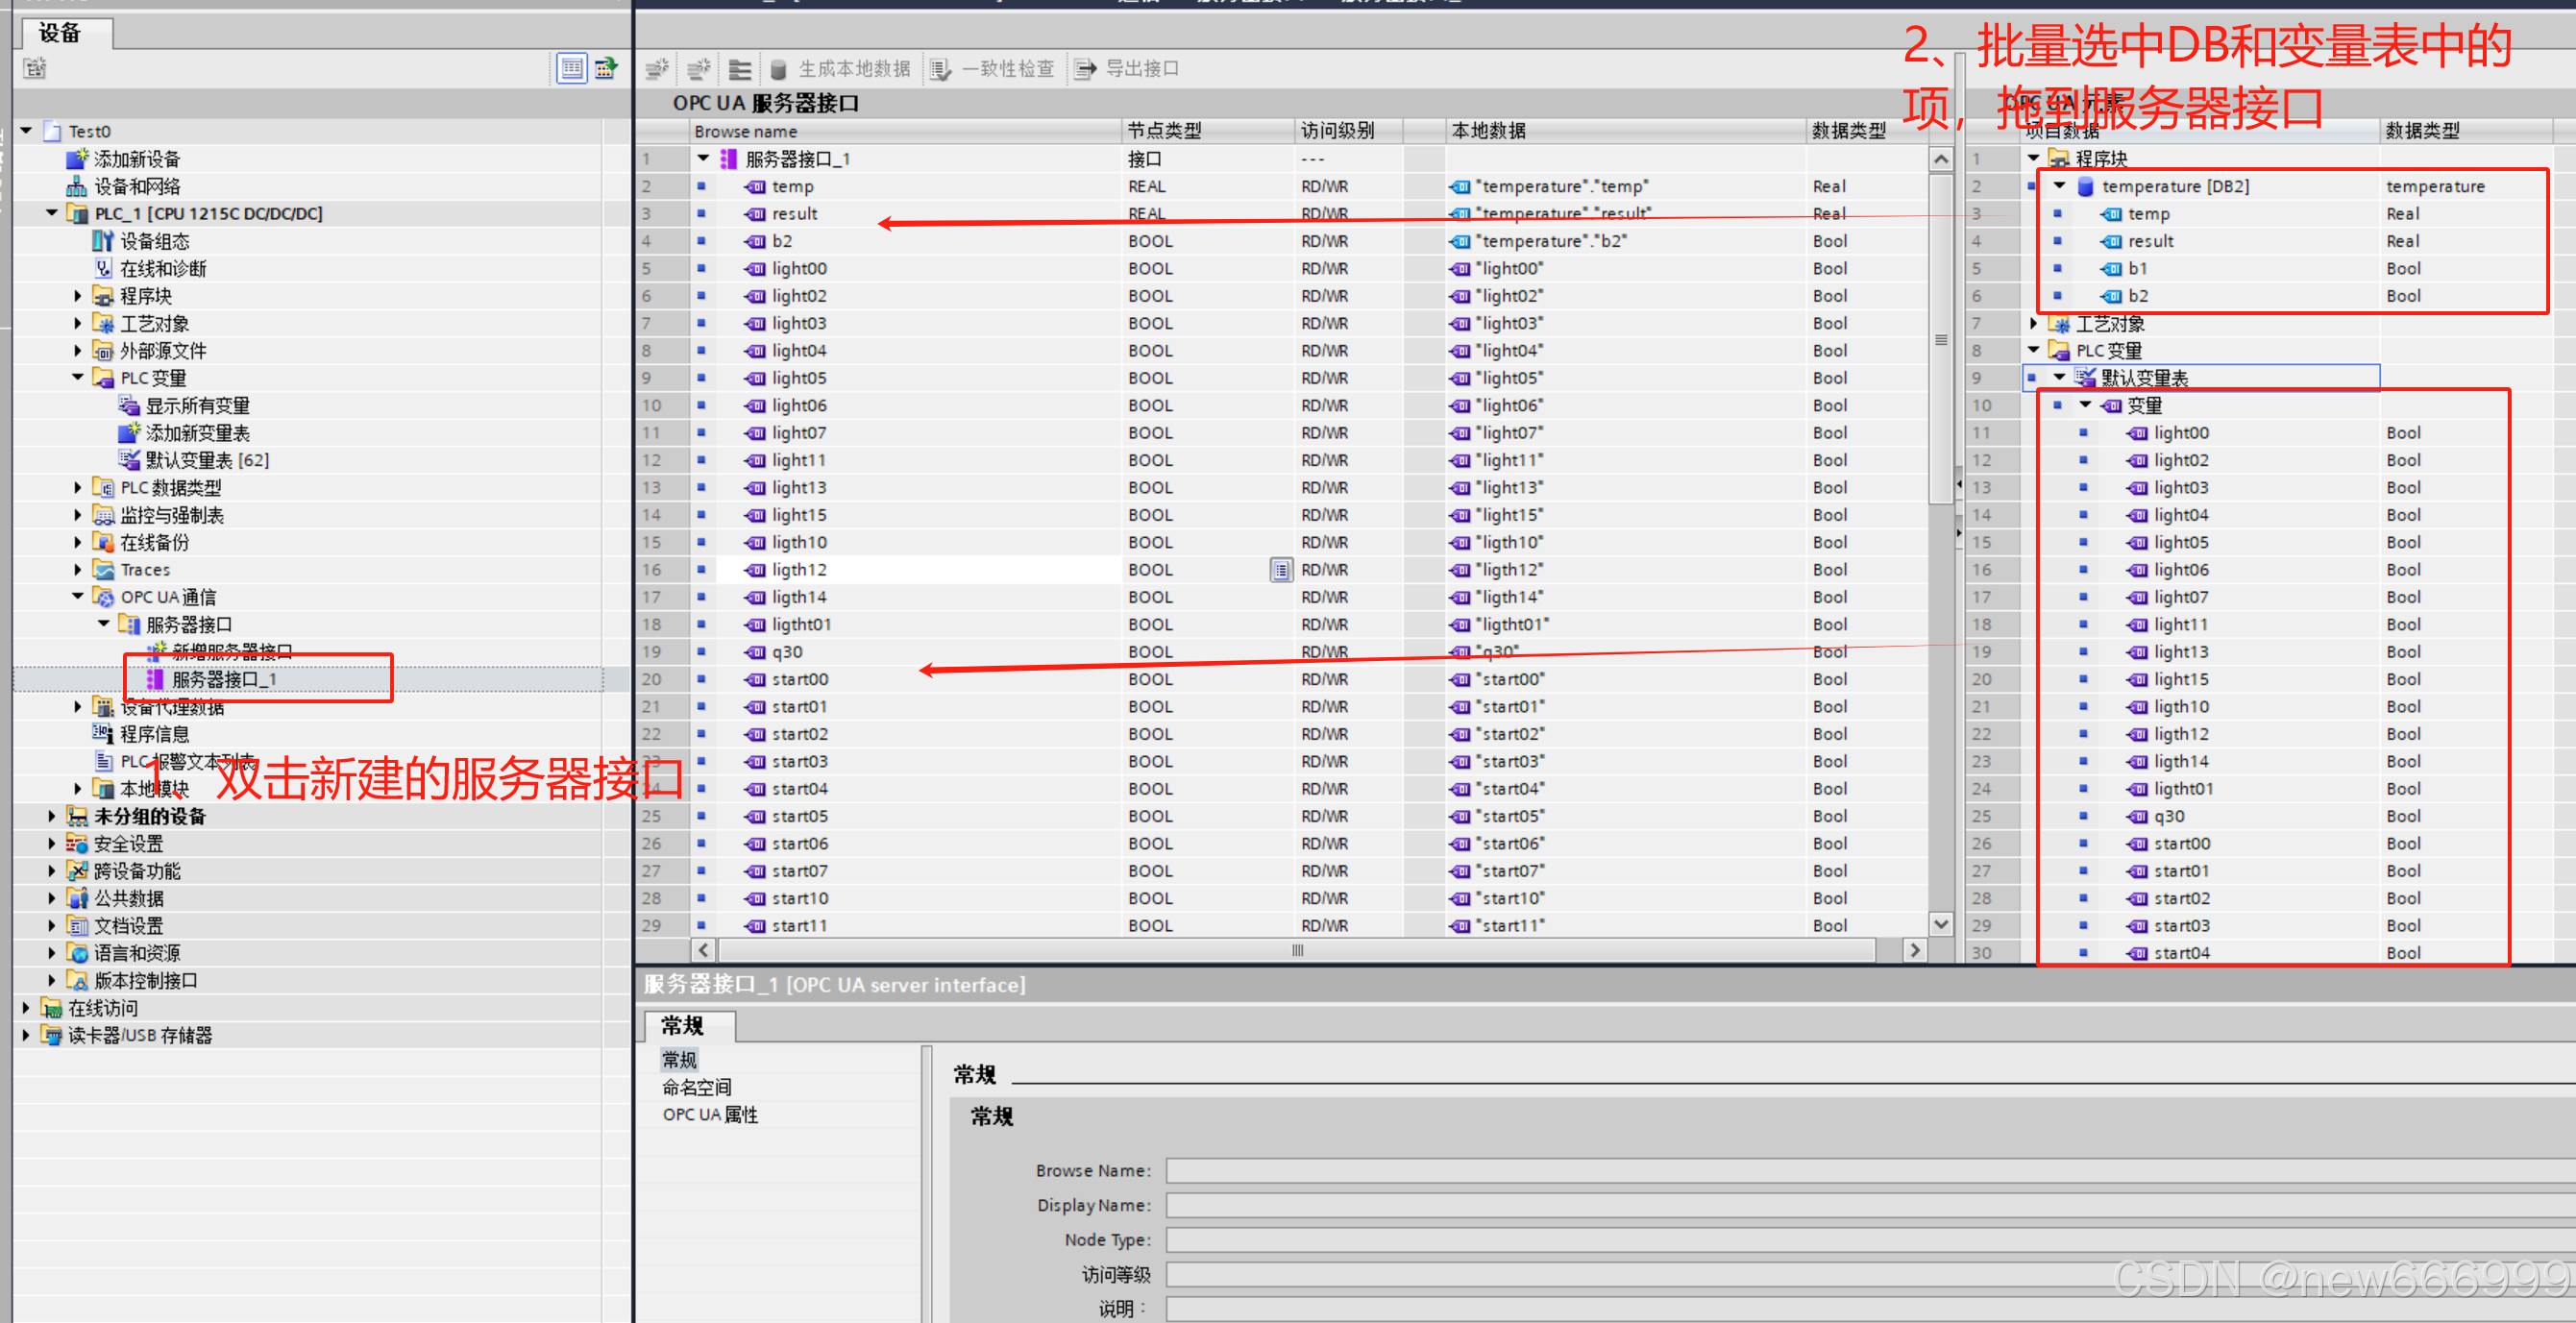The height and width of the screenshot is (1323, 2576).
Task: Collapse temperature [DB2] node in right panel
Action: 2060,186
